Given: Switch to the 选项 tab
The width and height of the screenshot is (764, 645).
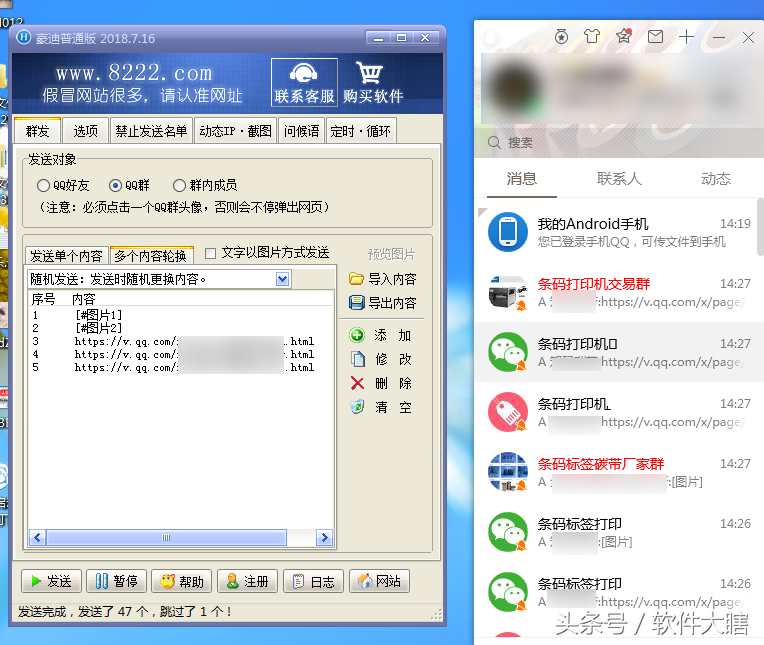Looking at the screenshot, I should click(x=85, y=131).
